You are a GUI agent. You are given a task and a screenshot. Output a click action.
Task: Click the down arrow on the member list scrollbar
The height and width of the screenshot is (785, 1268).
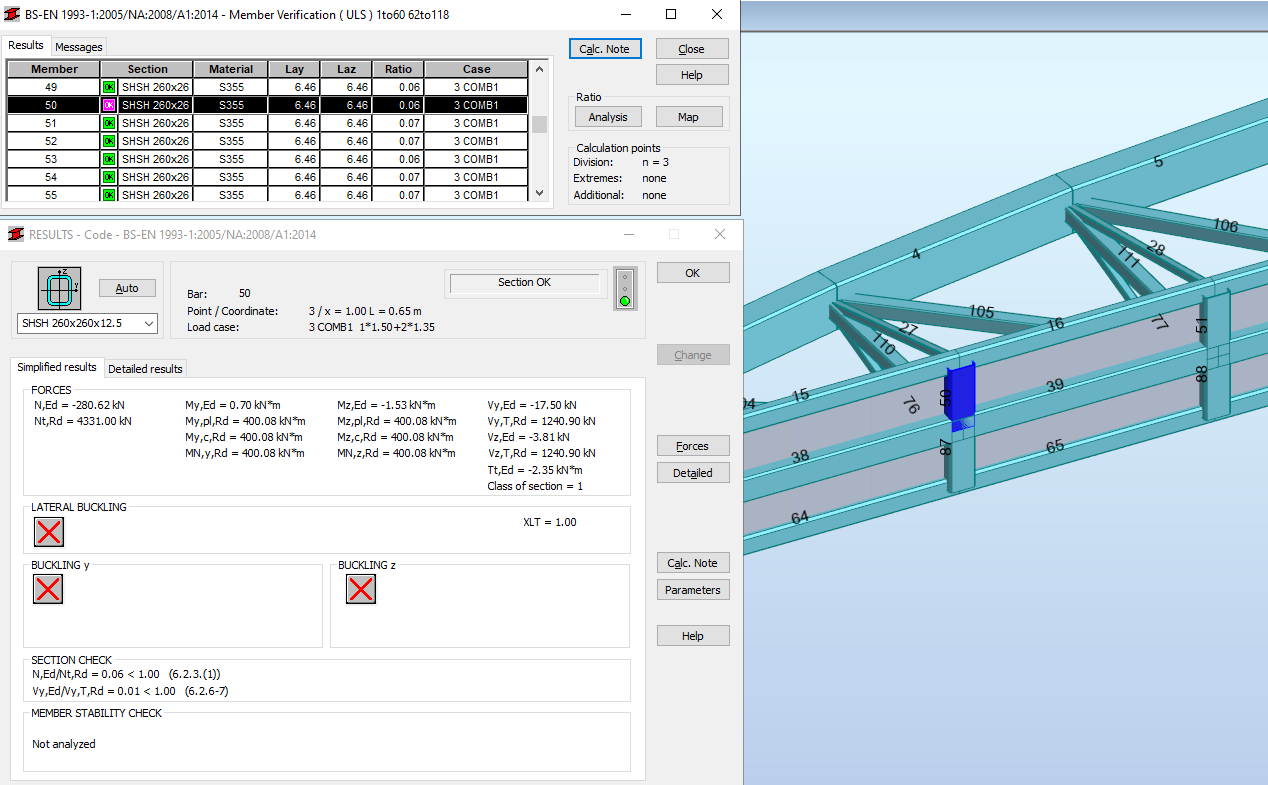coord(539,194)
